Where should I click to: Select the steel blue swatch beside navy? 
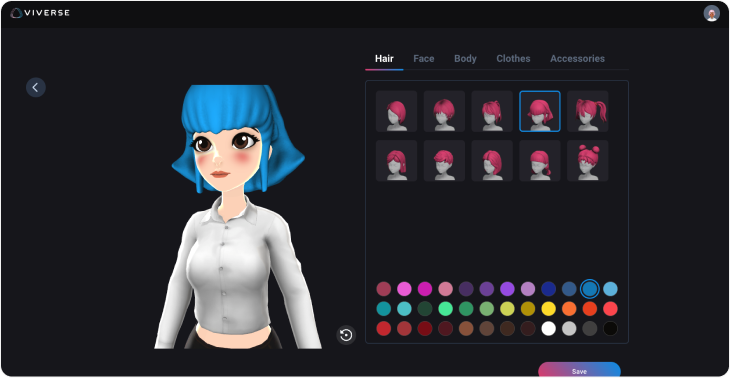pyautogui.click(x=569, y=289)
